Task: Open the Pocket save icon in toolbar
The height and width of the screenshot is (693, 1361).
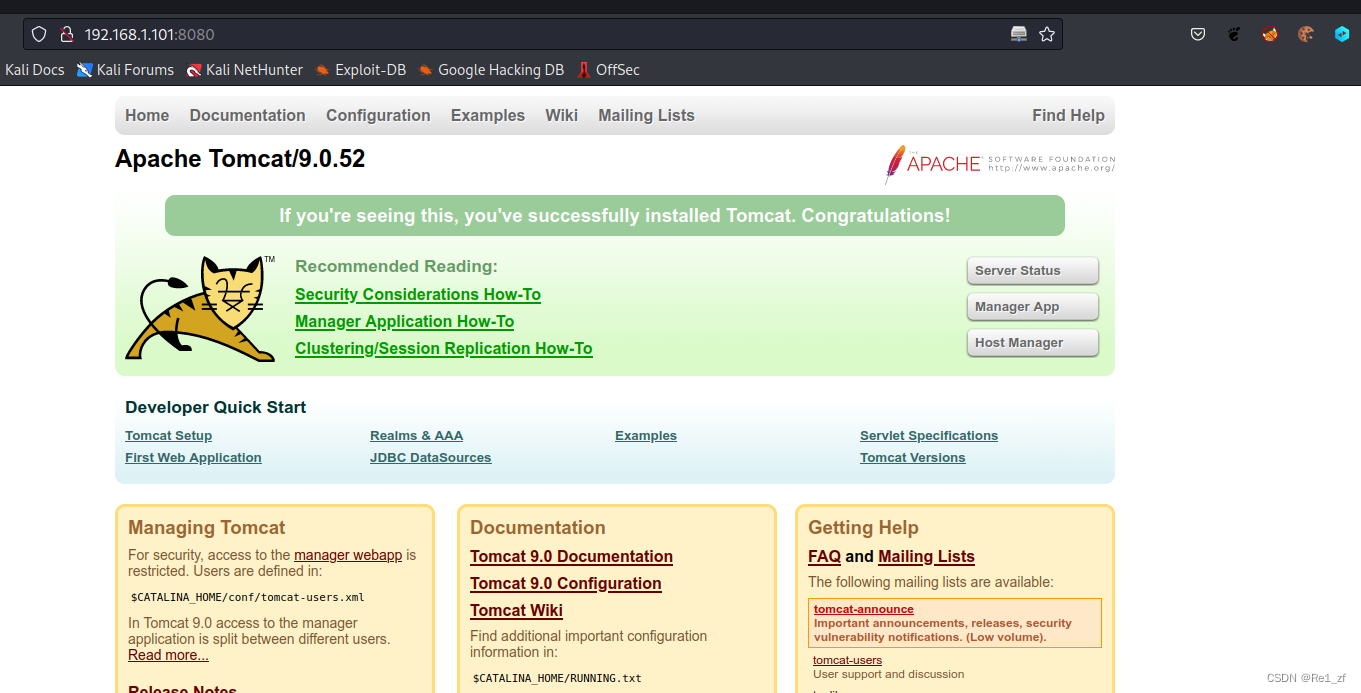Action: pyautogui.click(x=1198, y=34)
